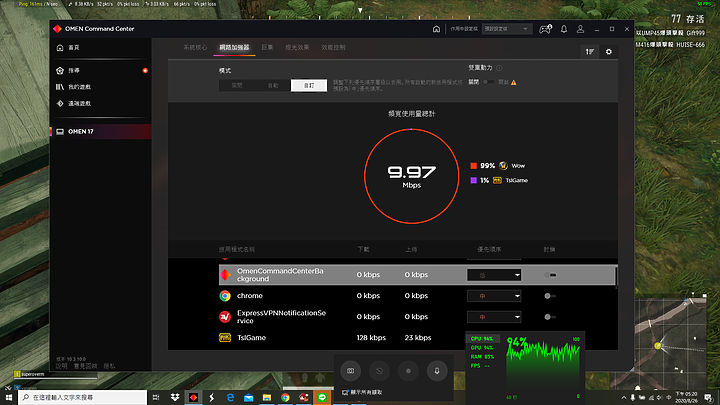Screen dimensions: 720x405
Task: Select the 自訂 custom mode option
Action: [x=309, y=85]
